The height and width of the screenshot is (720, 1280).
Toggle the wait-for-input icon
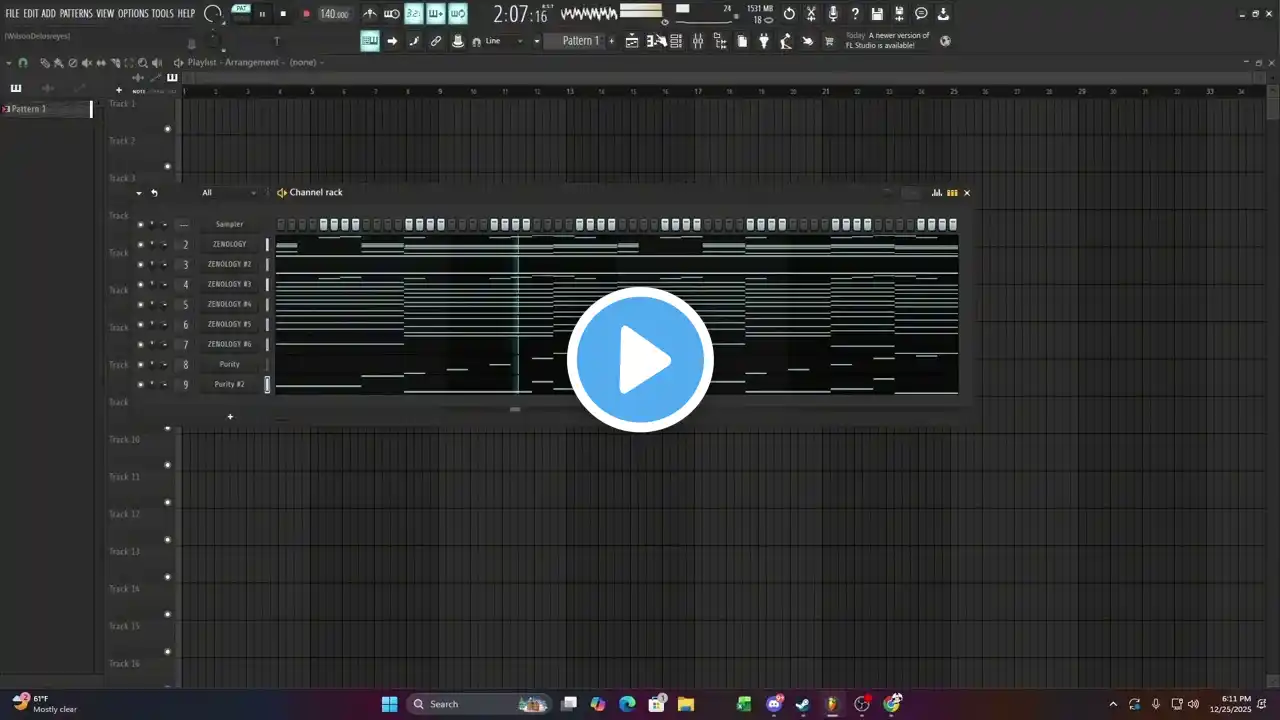[x=392, y=14]
